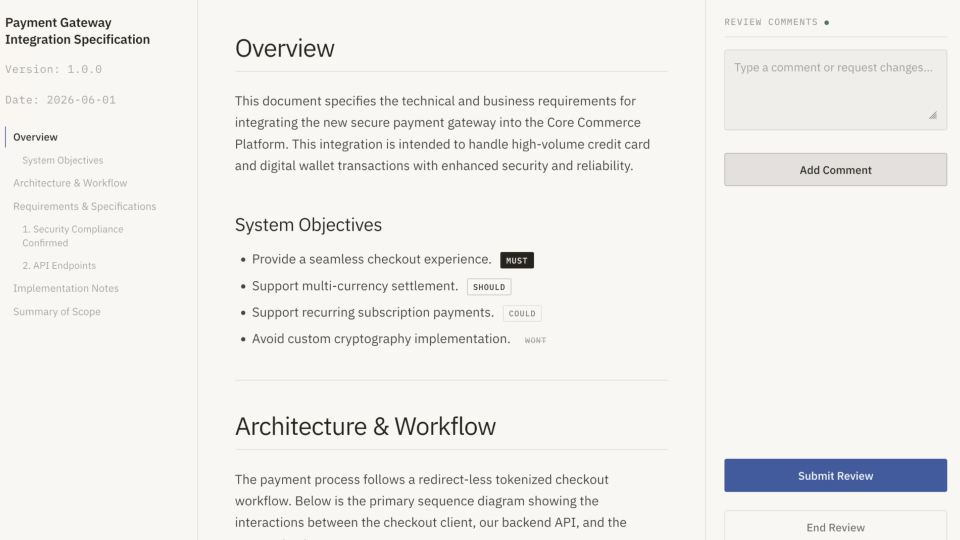Navigate to API Endpoints subsection
Image resolution: width=960 pixels, height=540 pixels.
click(59, 266)
